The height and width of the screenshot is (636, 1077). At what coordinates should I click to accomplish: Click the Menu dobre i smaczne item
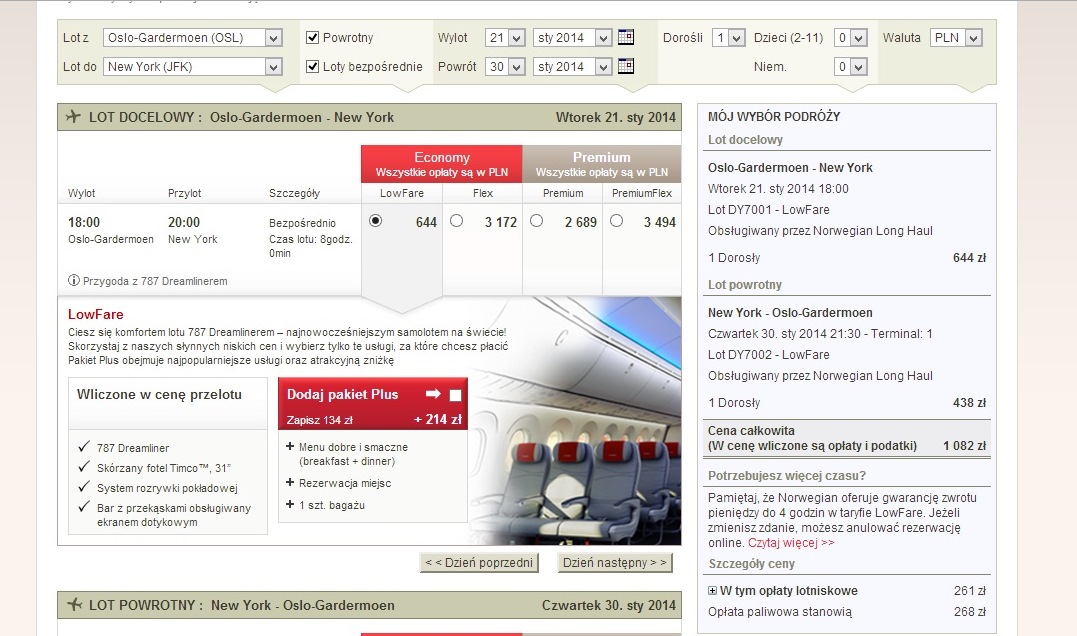click(x=347, y=454)
